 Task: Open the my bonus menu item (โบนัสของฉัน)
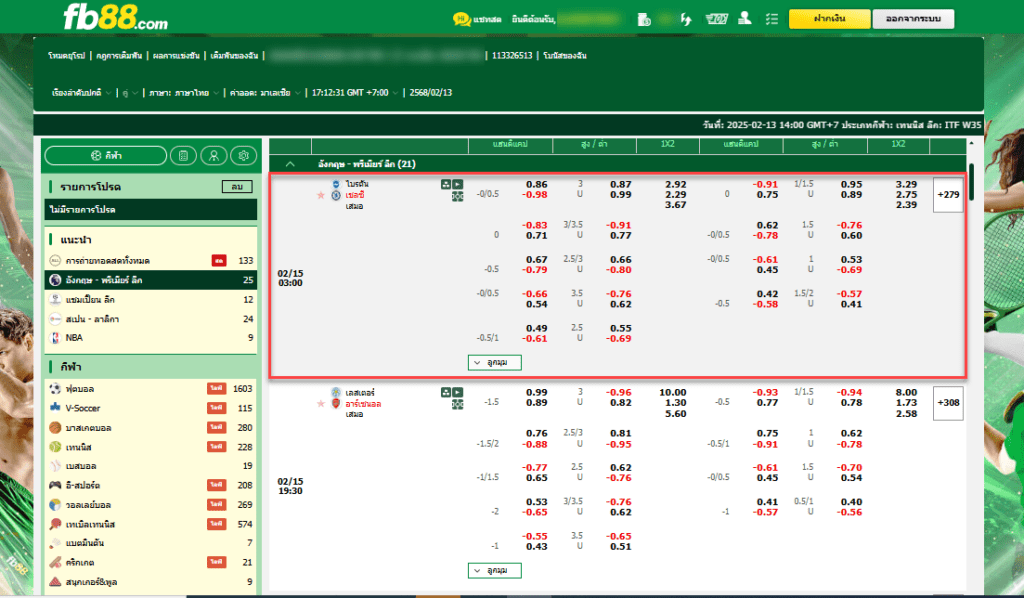click(x=565, y=56)
